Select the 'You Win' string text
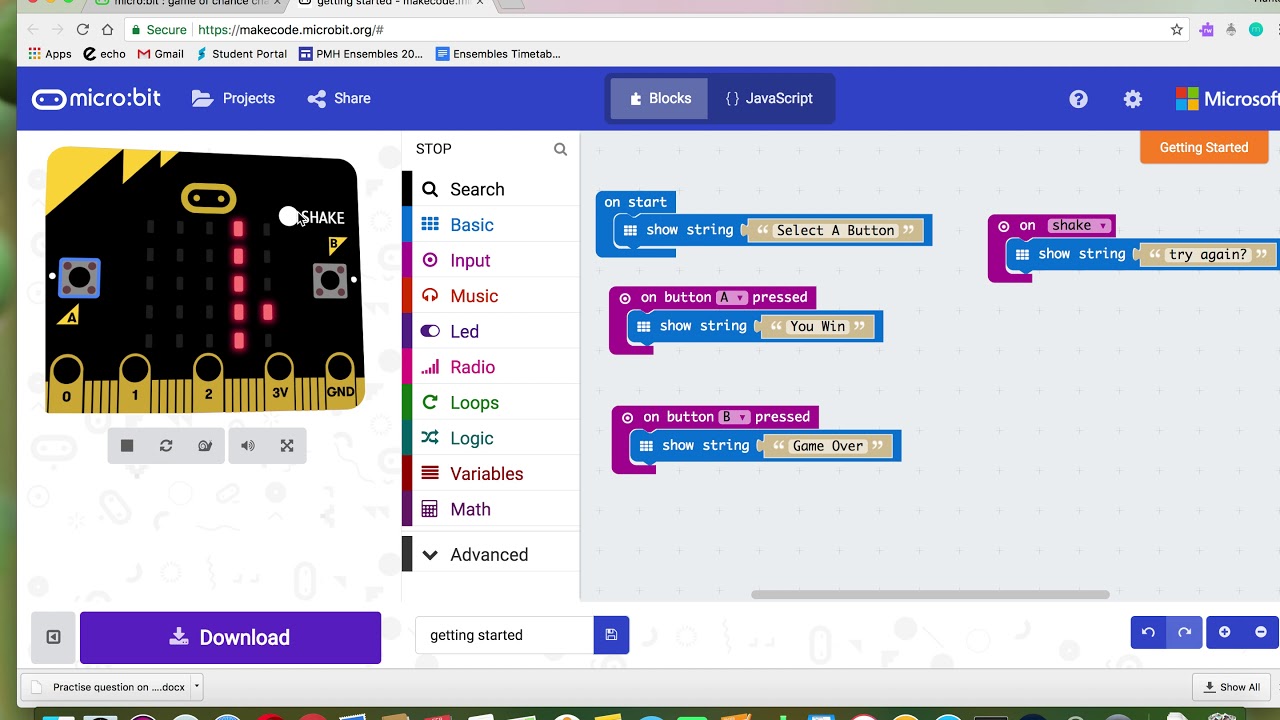 click(x=817, y=326)
